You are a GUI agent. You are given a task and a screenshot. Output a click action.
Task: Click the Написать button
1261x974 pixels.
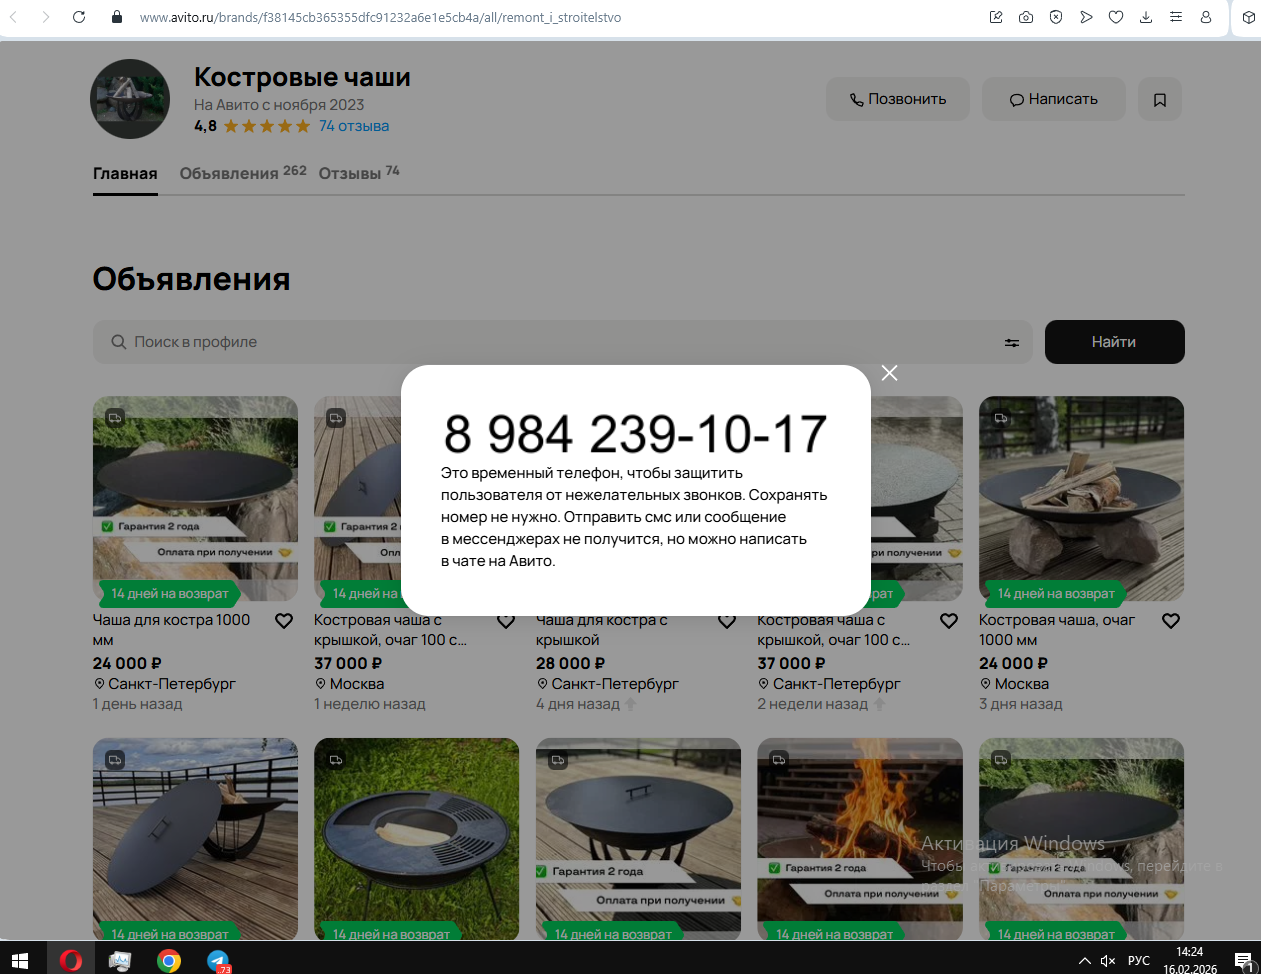pyautogui.click(x=1054, y=99)
